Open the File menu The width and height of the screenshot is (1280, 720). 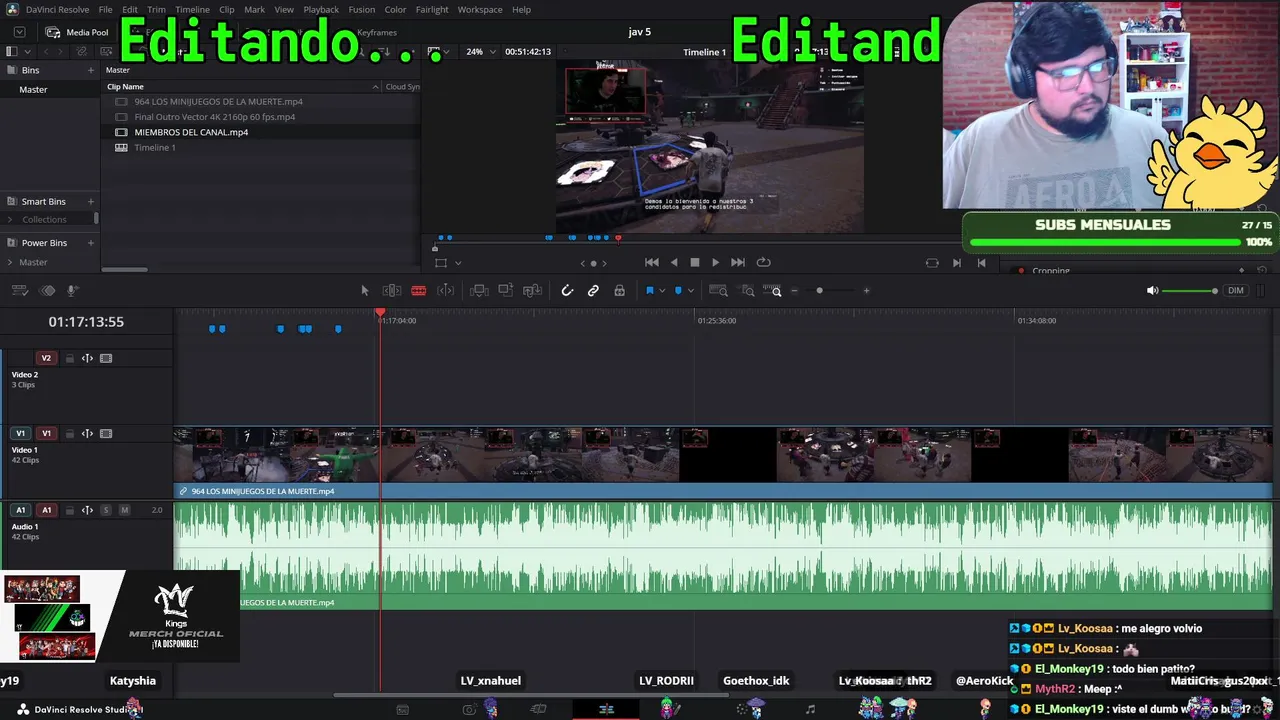[x=105, y=10]
